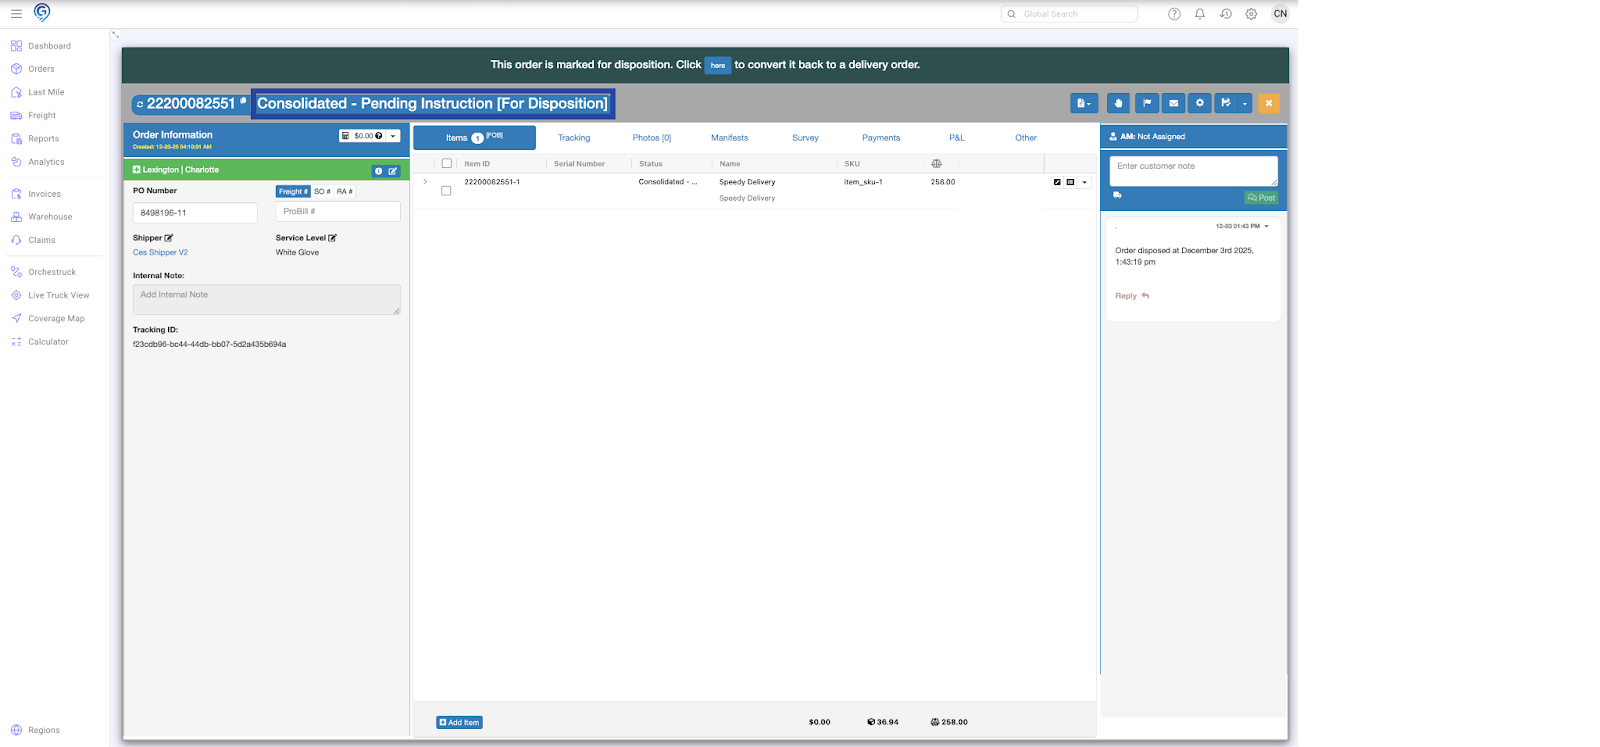Image resolution: width=1600 pixels, height=747 pixels.
Task: Open the Manifests tab
Action: point(729,138)
